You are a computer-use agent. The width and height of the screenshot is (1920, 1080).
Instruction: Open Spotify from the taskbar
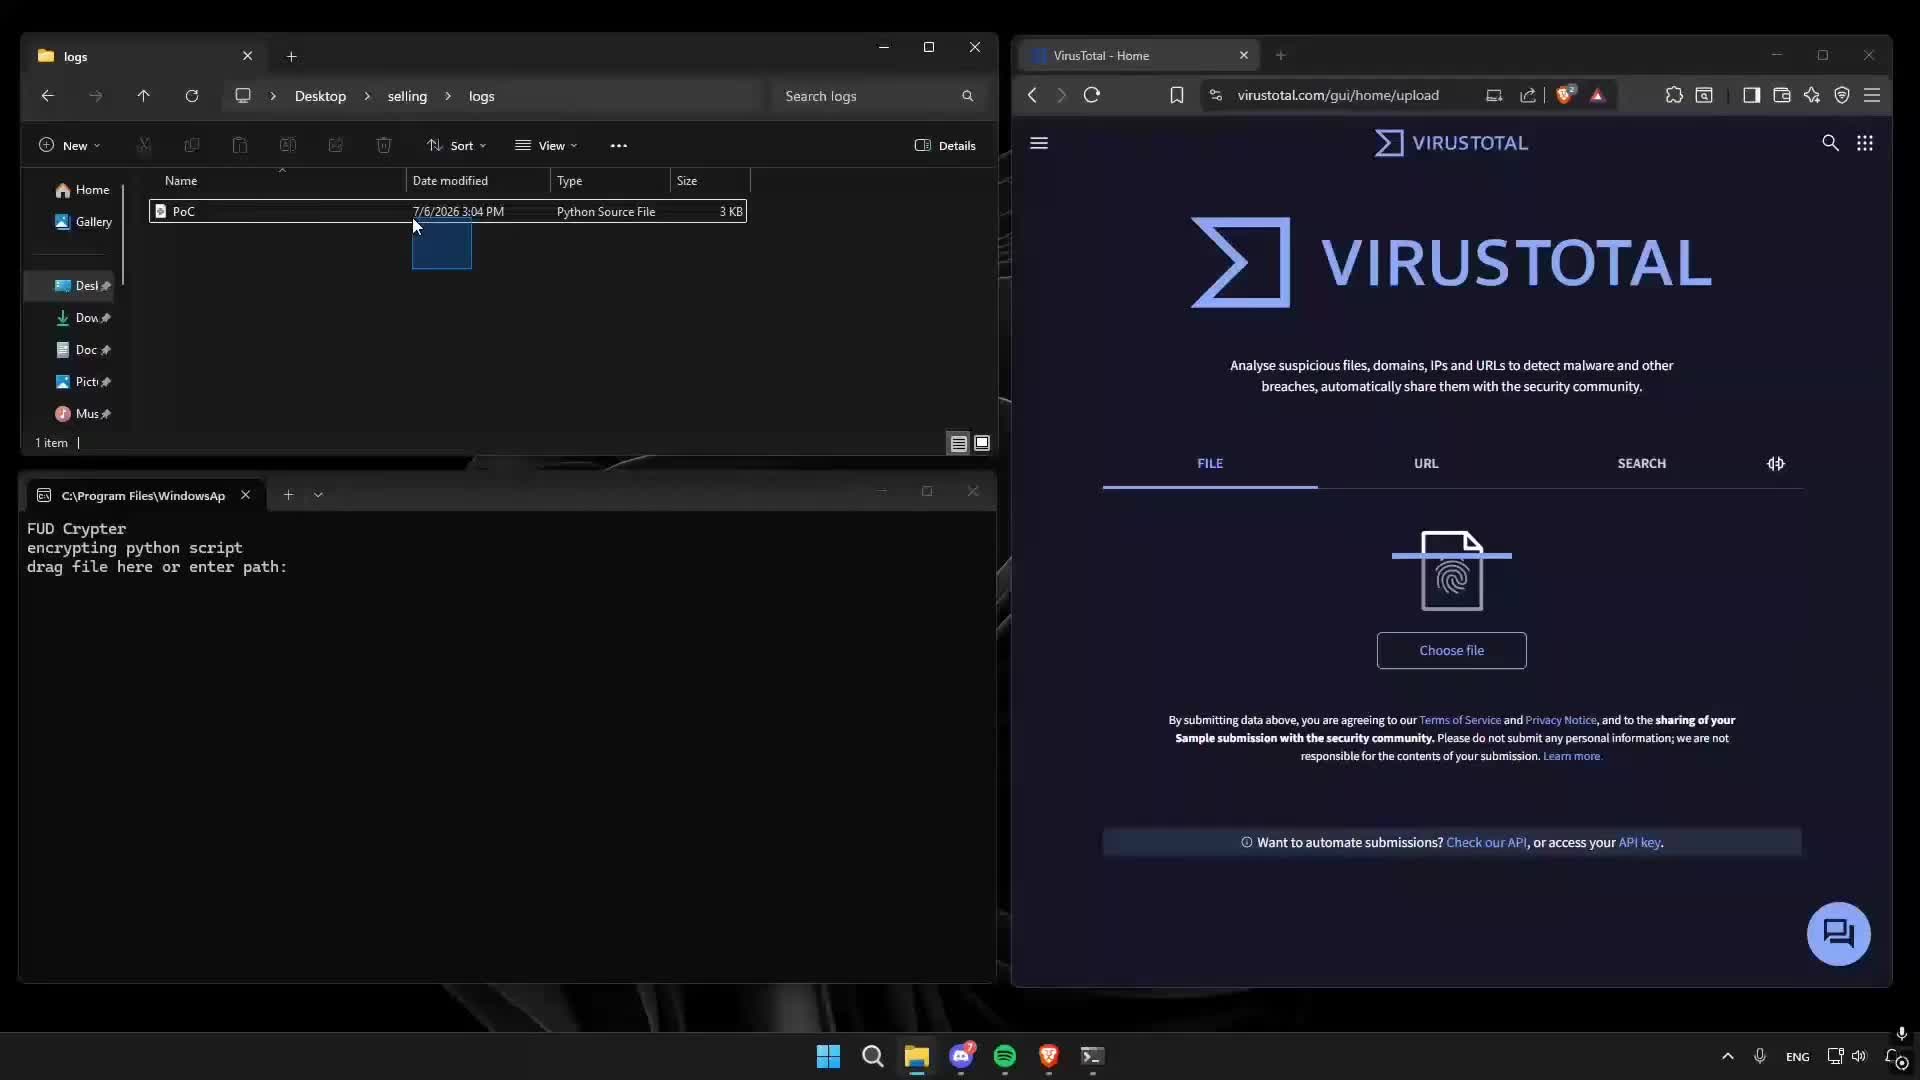1005,1056
